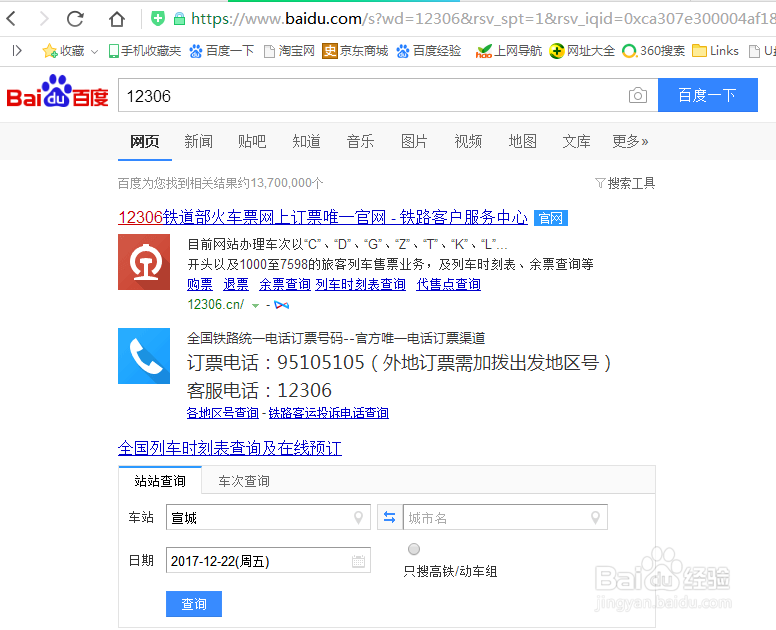This screenshot has height=630, width=776.
Task: Open the 各地区号查询 link
Action: [x=223, y=413]
